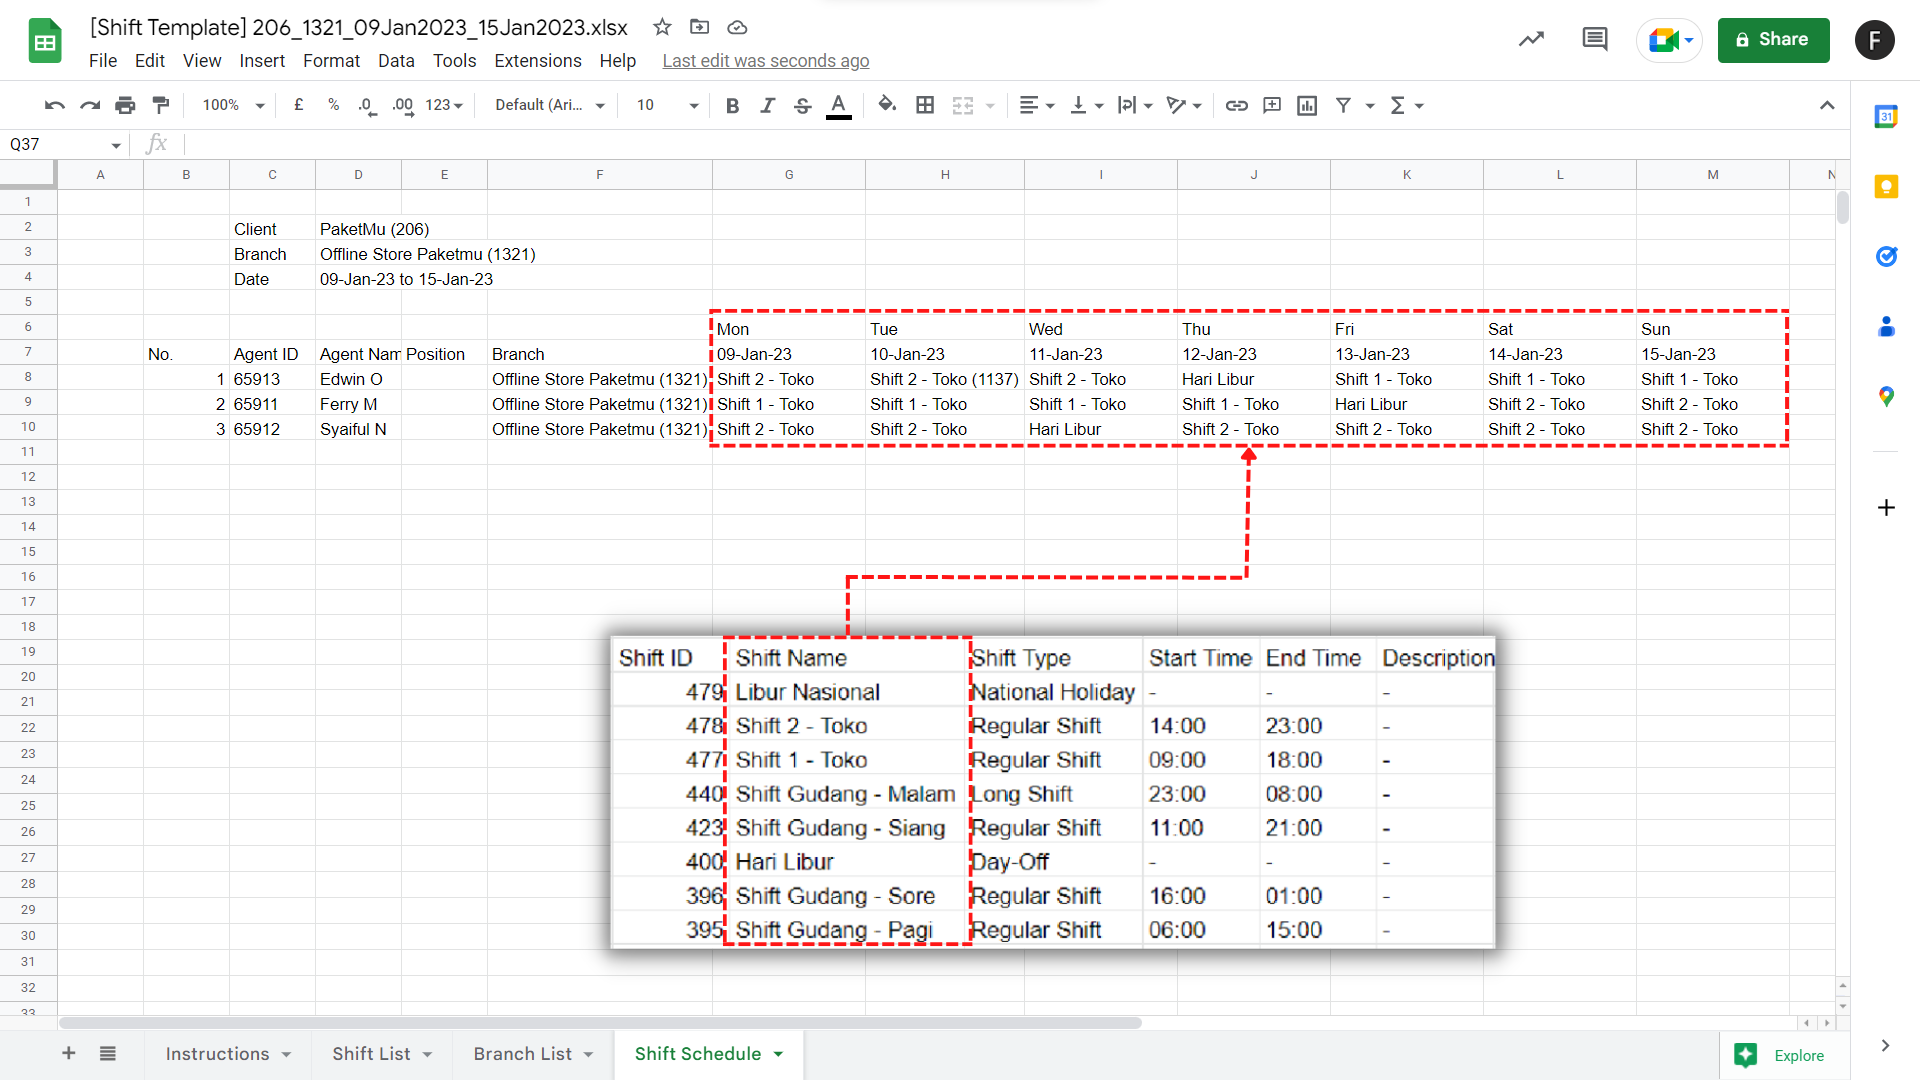Image resolution: width=1920 pixels, height=1080 pixels.
Task: Open the number format 123 dropdown
Action: pyautogui.click(x=444, y=105)
